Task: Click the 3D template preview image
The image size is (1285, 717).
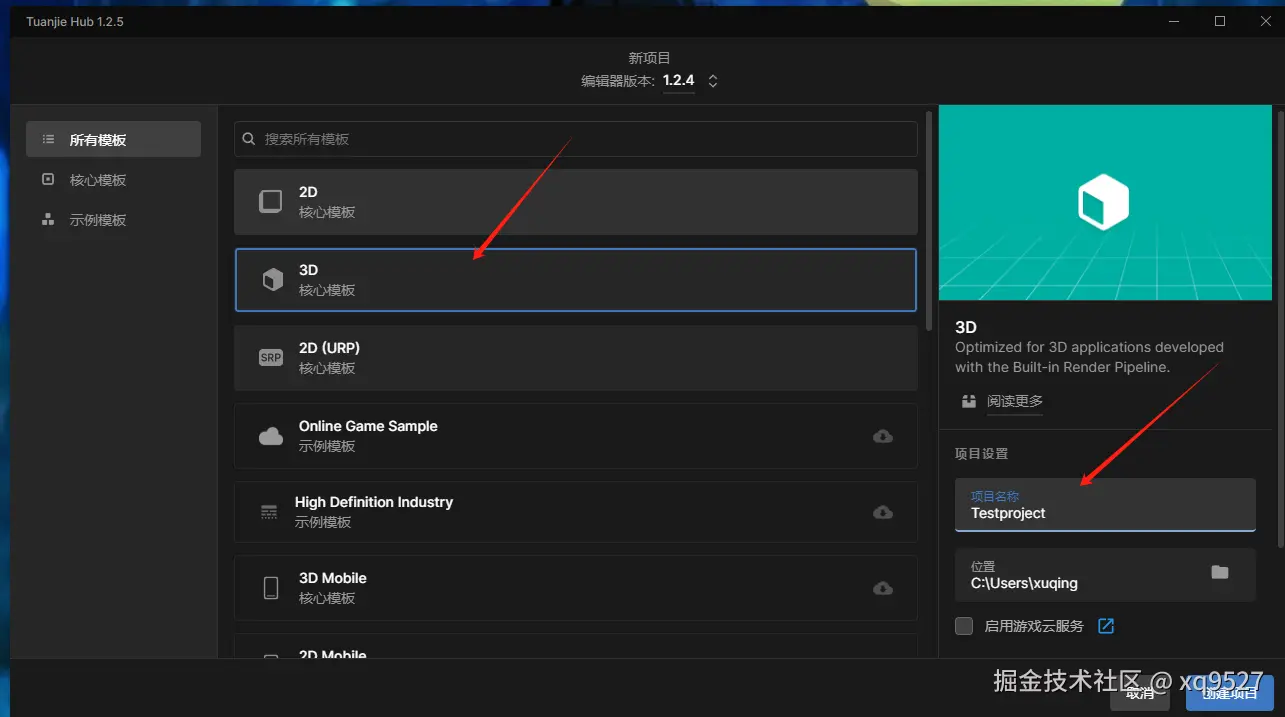Action: 1105,203
